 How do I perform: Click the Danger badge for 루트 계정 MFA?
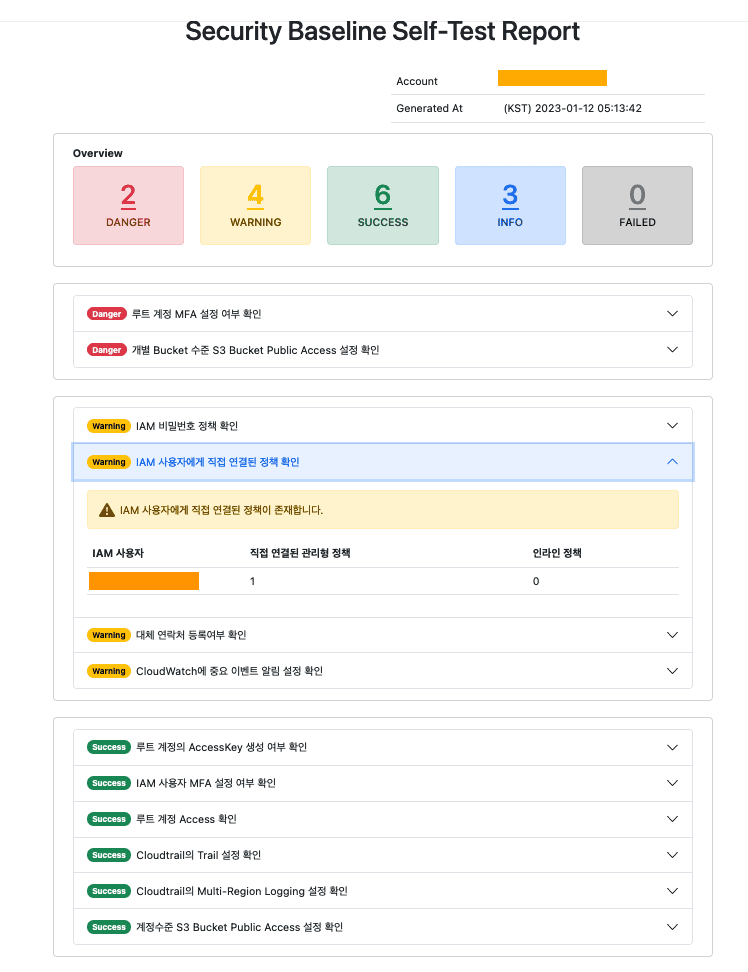(107, 314)
